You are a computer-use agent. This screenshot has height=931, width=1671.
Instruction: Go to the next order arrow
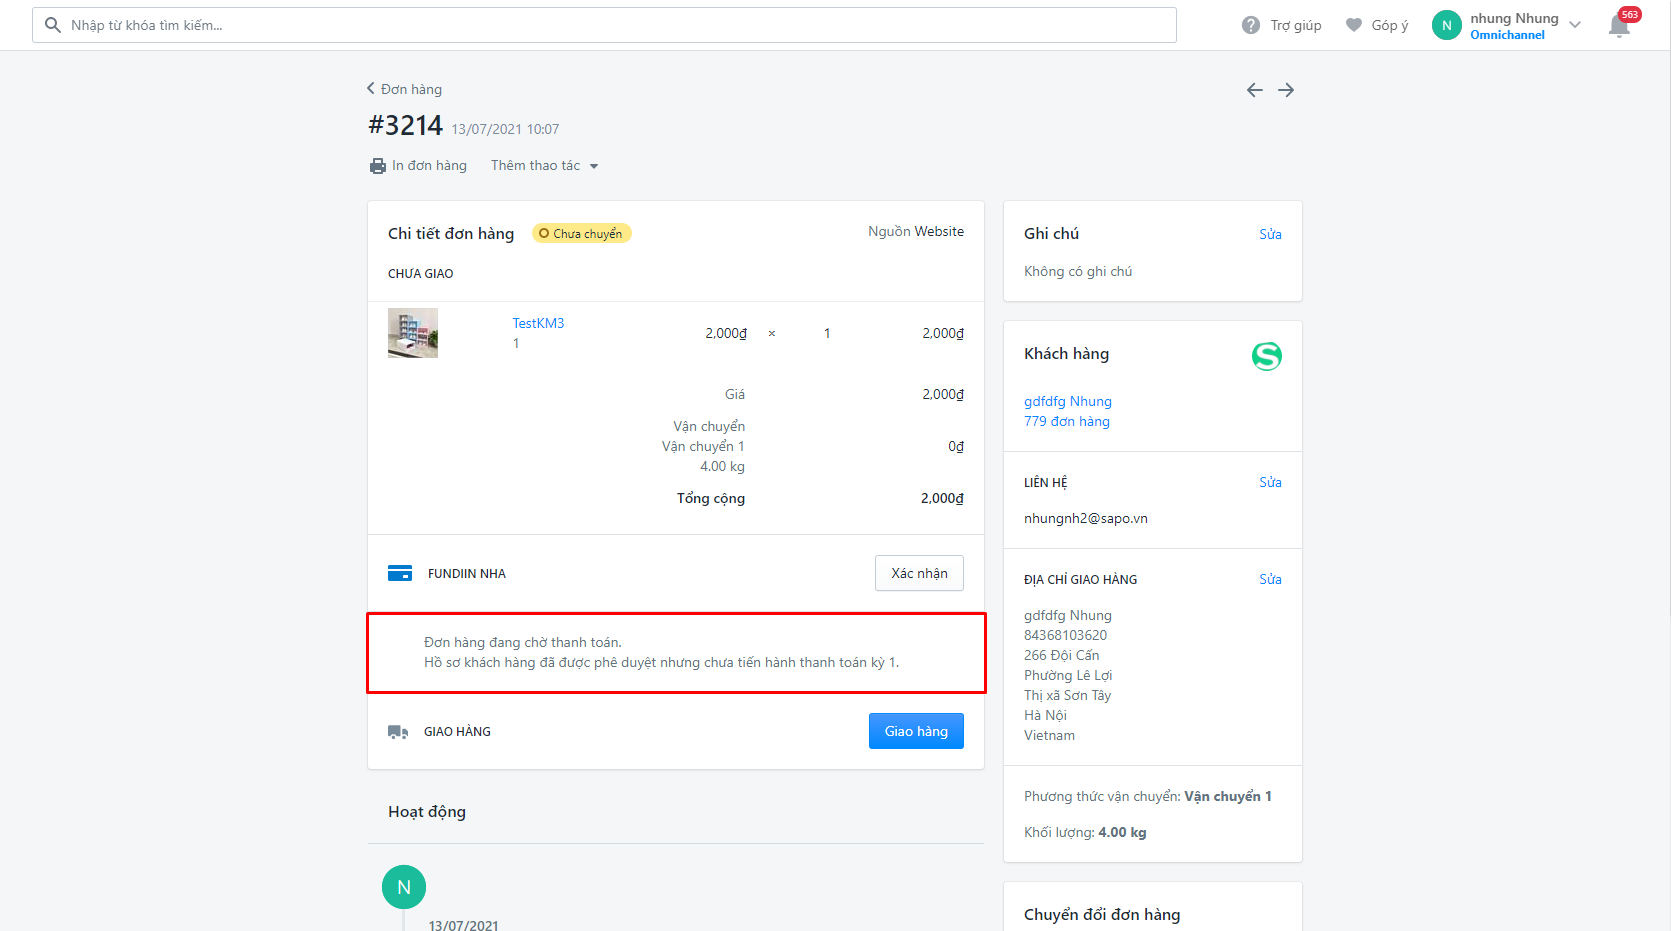[1286, 90]
